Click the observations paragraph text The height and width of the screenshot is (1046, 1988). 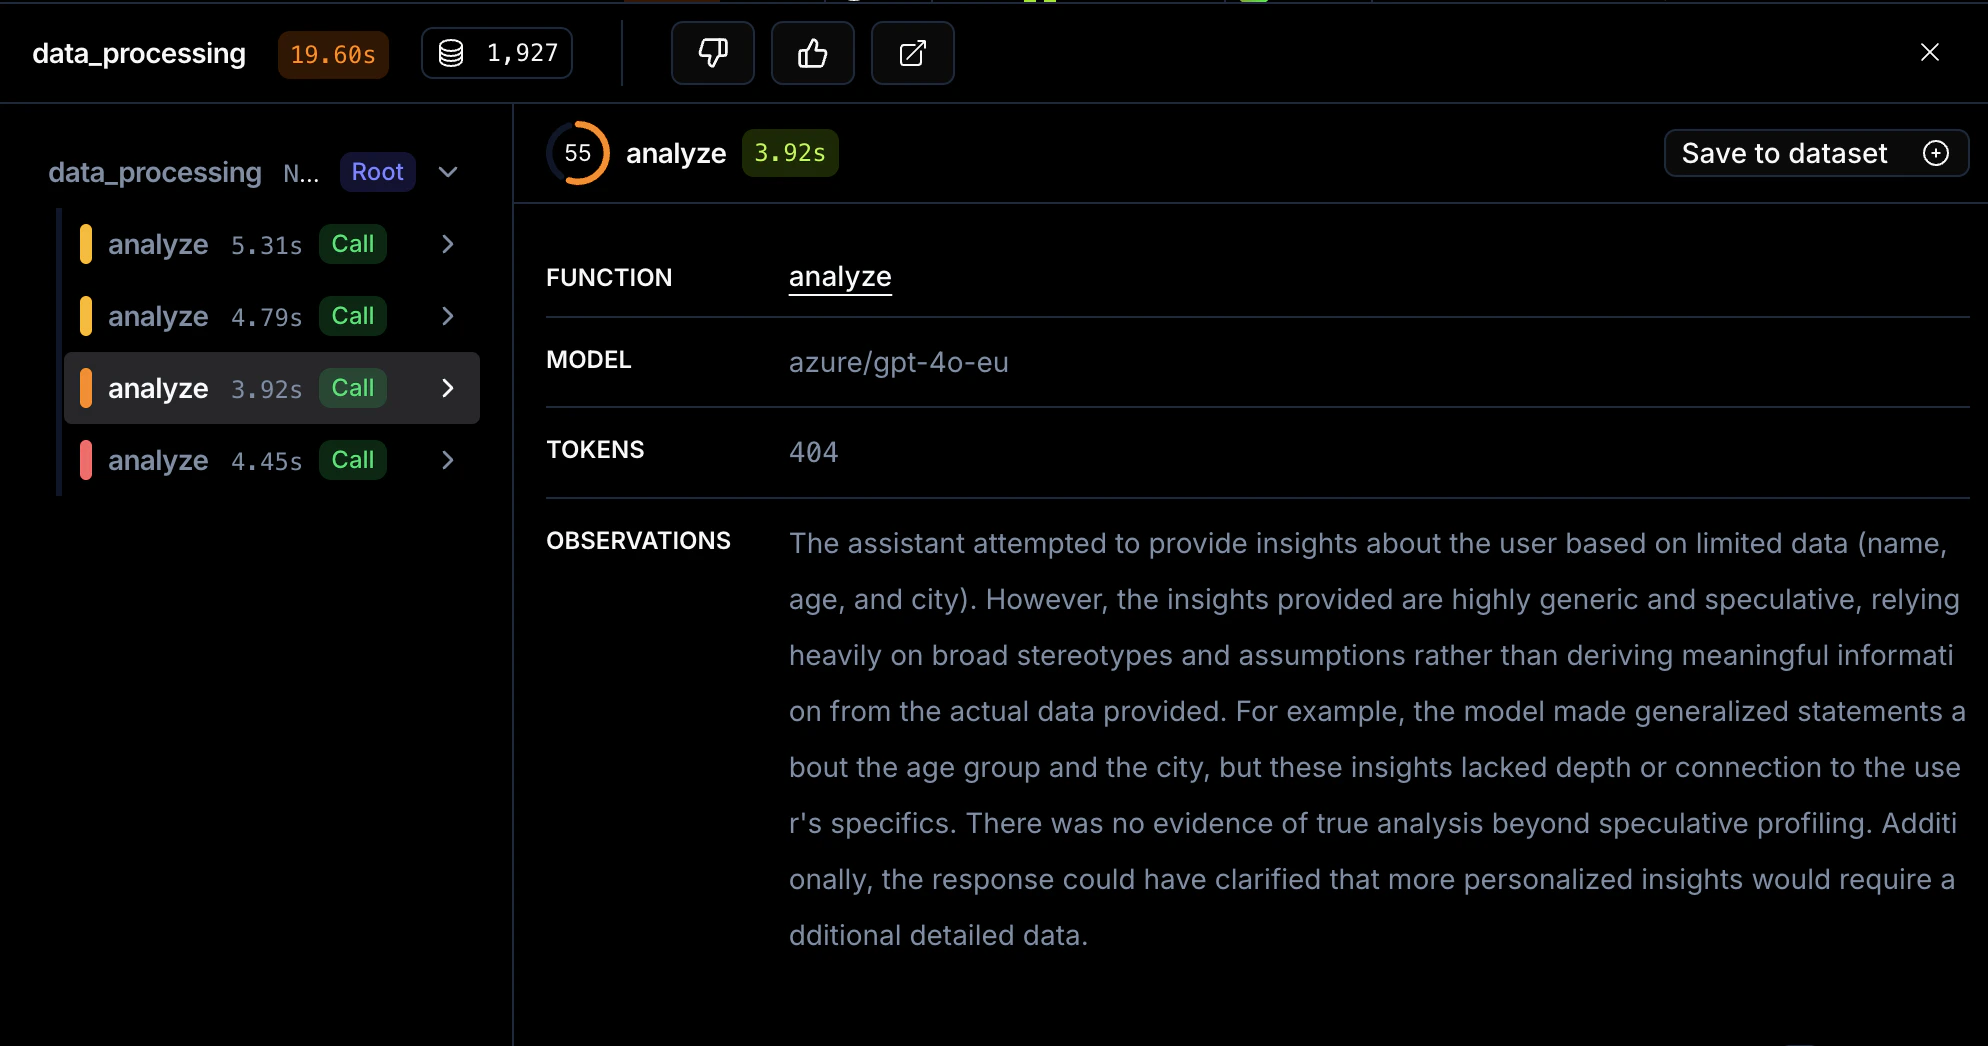(1377, 739)
